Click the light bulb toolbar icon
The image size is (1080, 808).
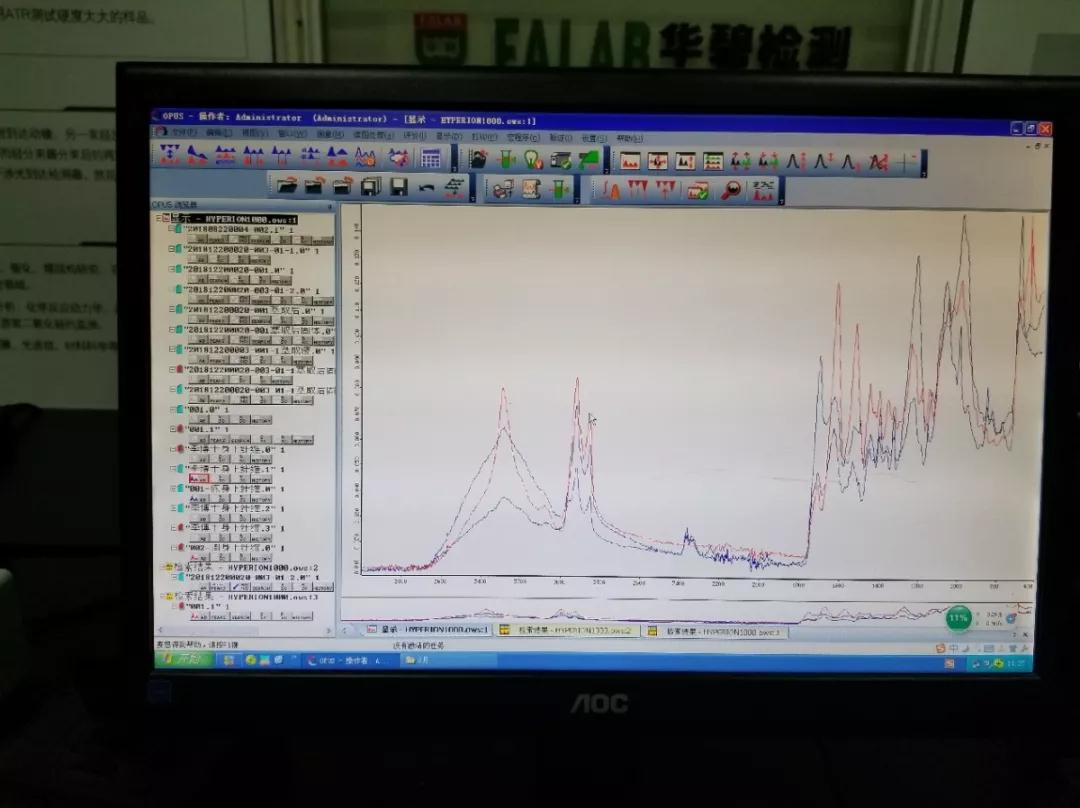(x=533, y=159)
